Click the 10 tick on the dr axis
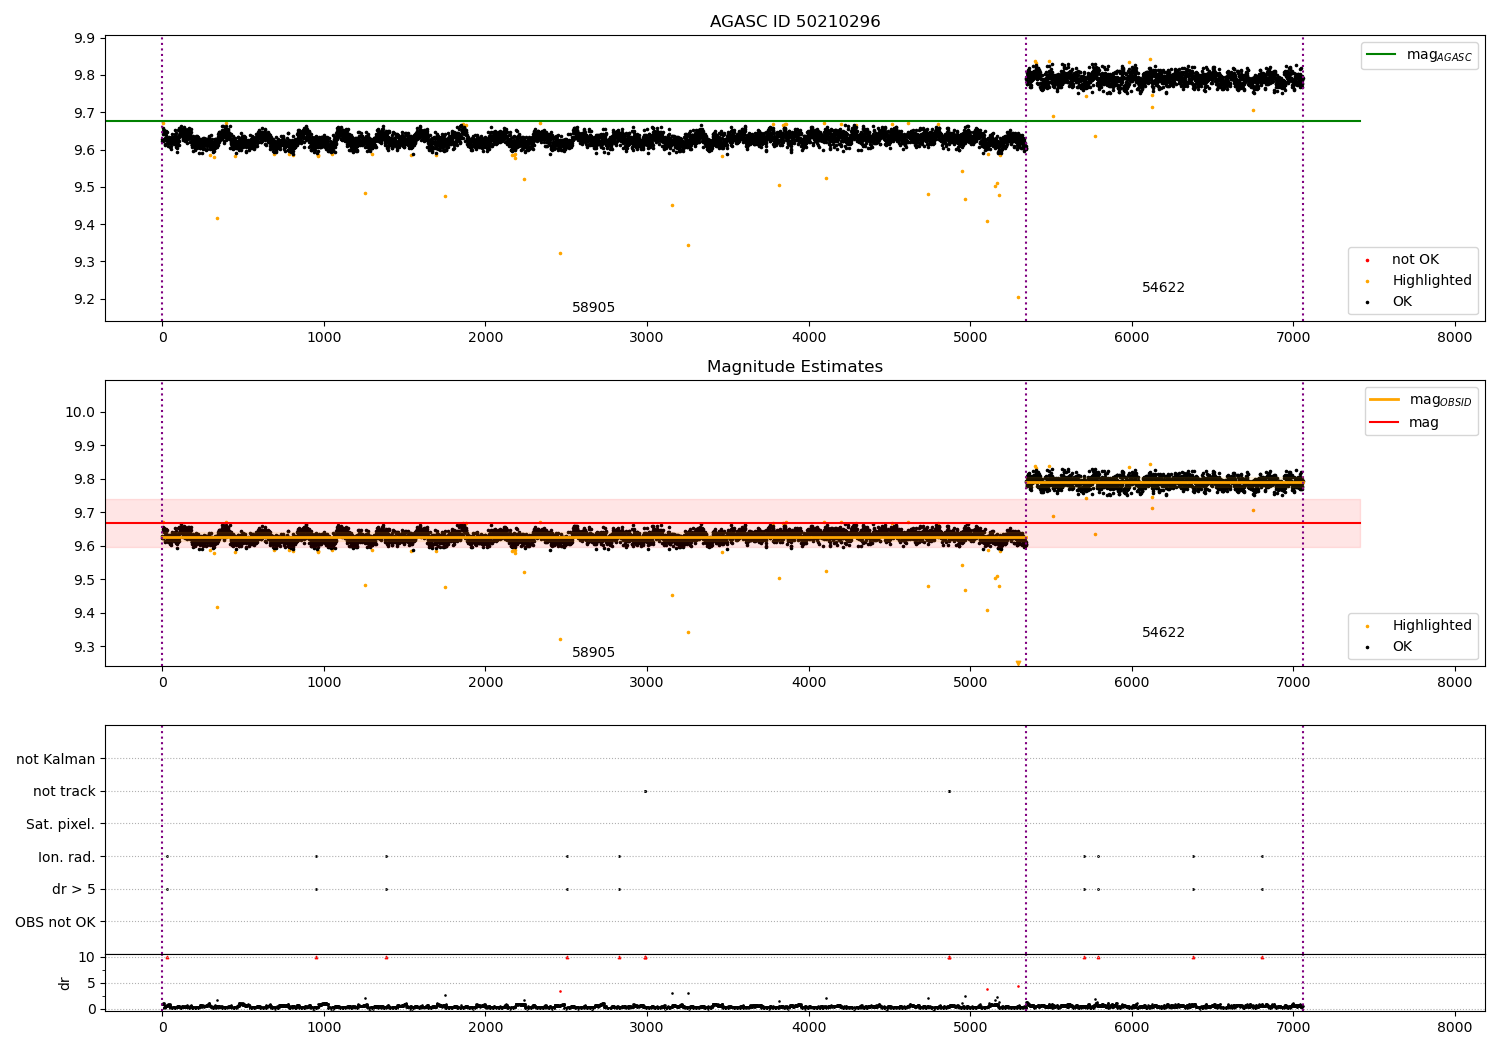This screenshot has width=1500, height=1050. (x=87, y=957)
